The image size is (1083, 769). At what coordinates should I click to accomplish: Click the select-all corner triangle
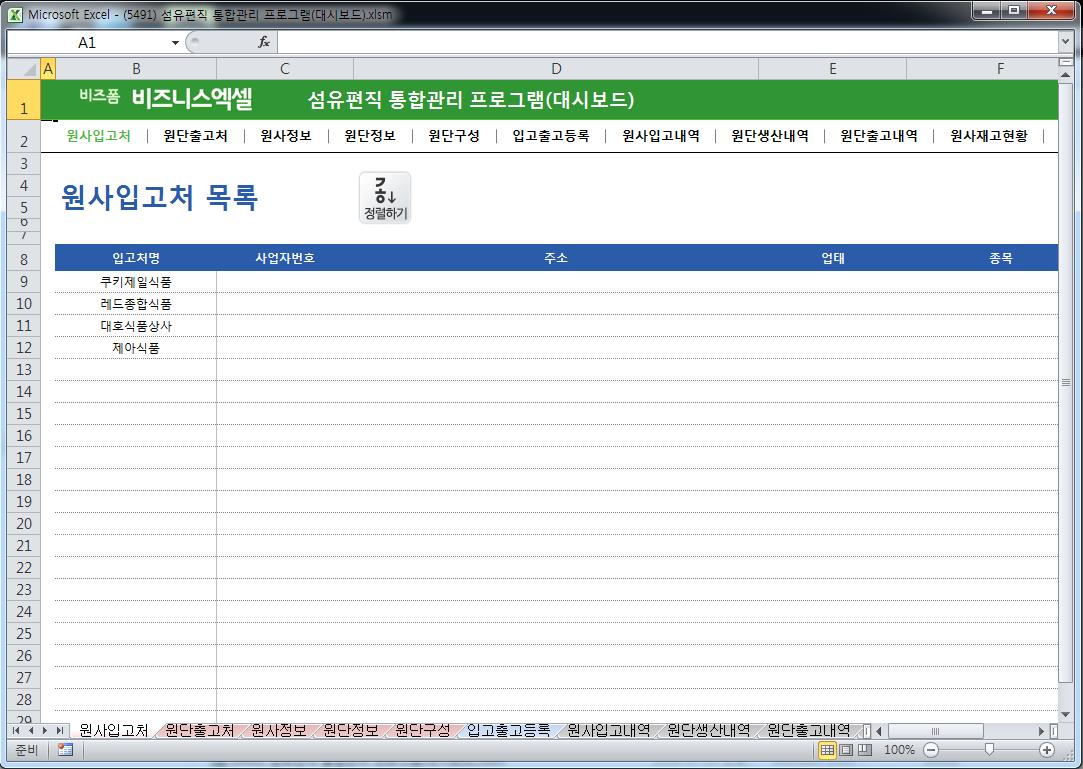[x=23, y=68]
